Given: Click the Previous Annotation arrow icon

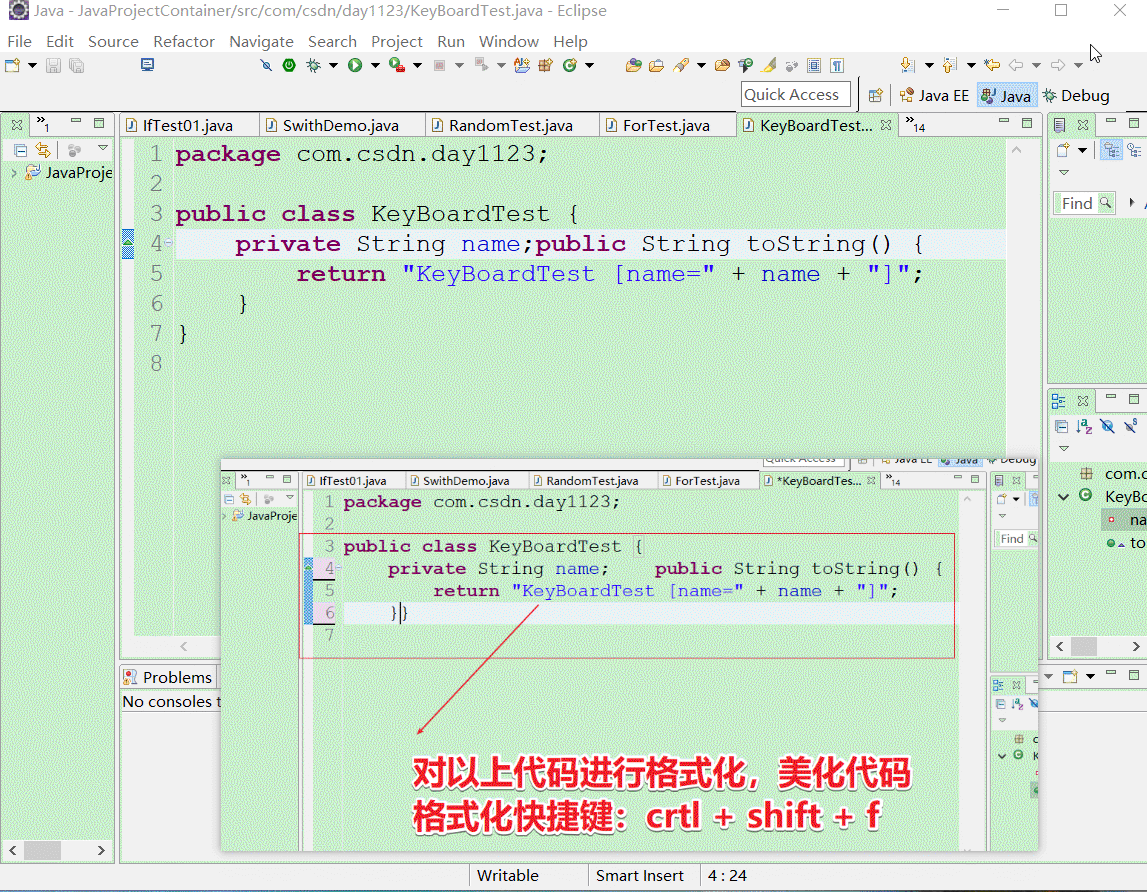Looking at the screenshot, I should (949, 65).
